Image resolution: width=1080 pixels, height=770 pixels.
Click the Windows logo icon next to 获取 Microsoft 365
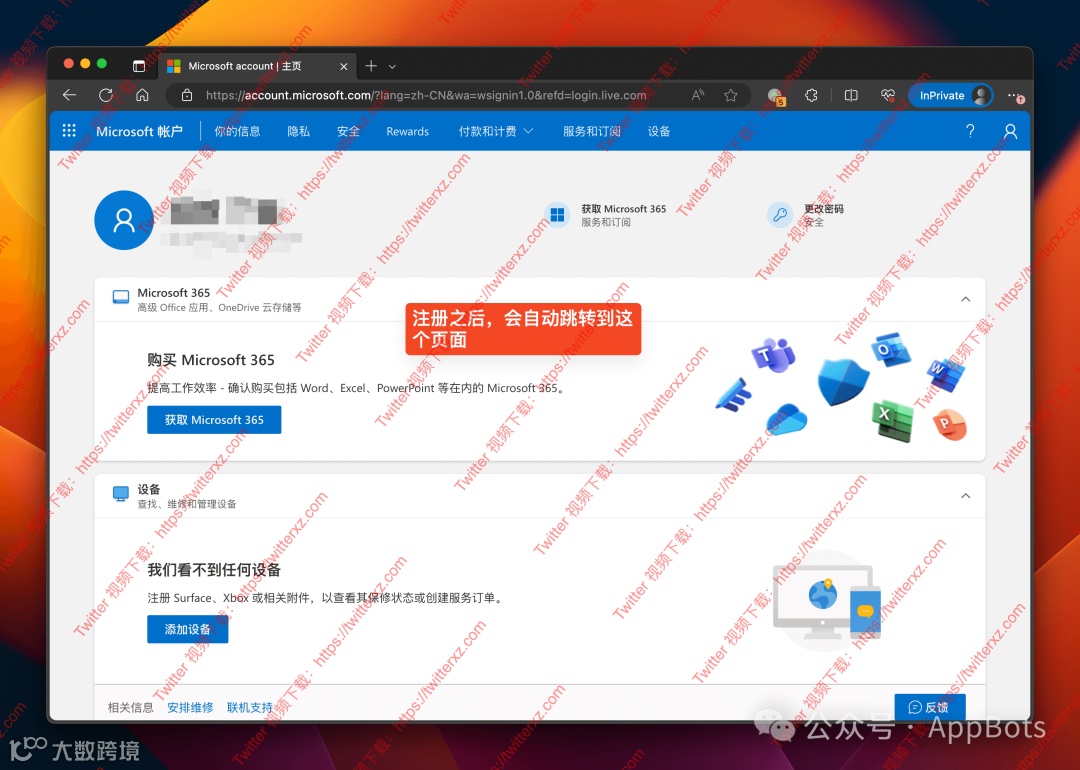click(557, 215)
